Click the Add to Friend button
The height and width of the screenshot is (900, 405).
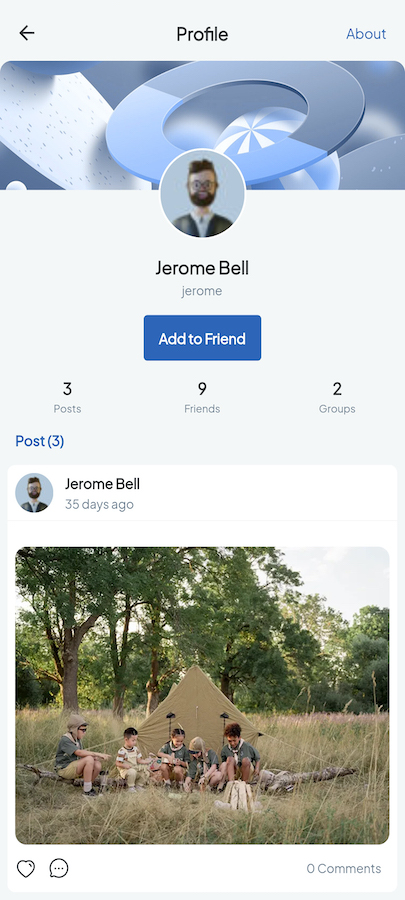[202, 338]
